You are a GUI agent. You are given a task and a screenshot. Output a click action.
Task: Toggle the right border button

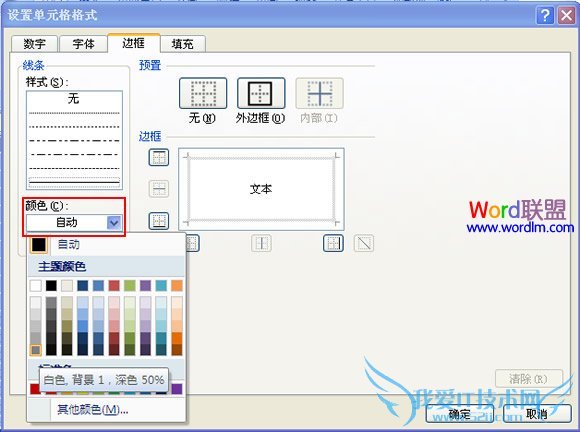pos(333,243)
